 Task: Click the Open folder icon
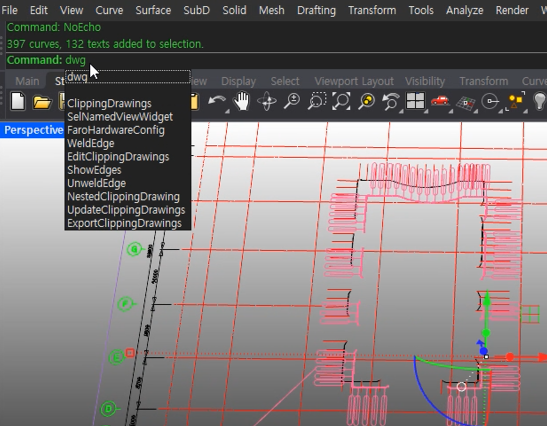pyautogui.click(x=42, y=102)
